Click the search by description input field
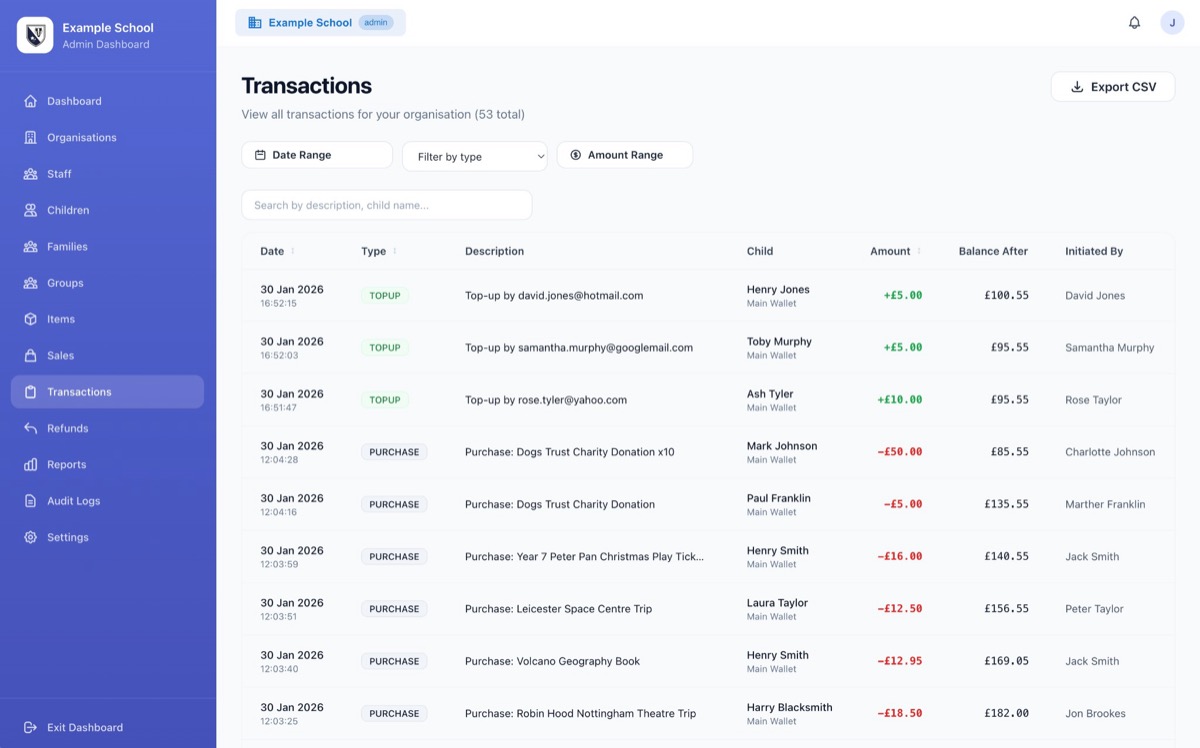1200x748 pixels. tap(386, 204)
